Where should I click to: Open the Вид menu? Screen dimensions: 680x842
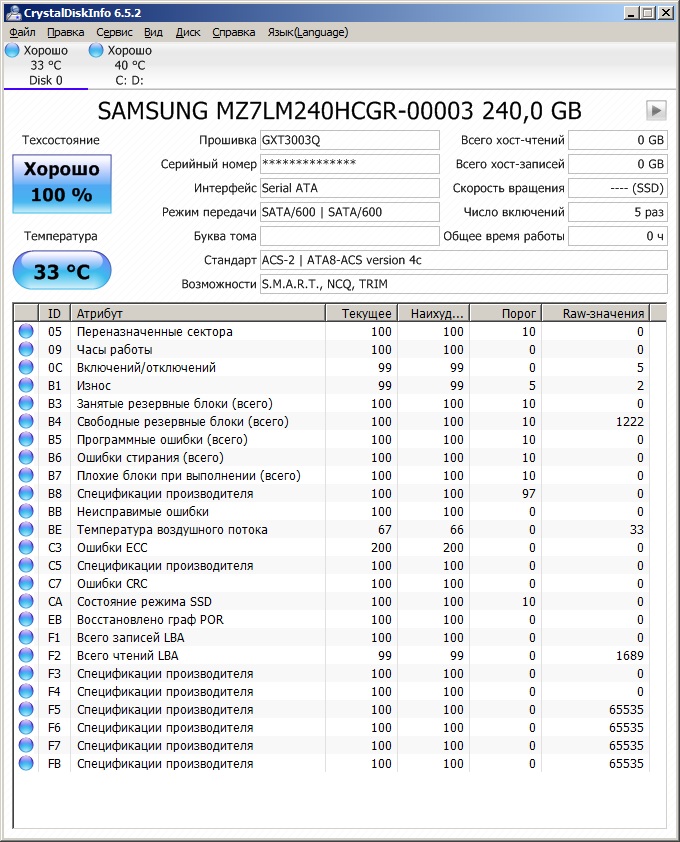coord(153,32)
